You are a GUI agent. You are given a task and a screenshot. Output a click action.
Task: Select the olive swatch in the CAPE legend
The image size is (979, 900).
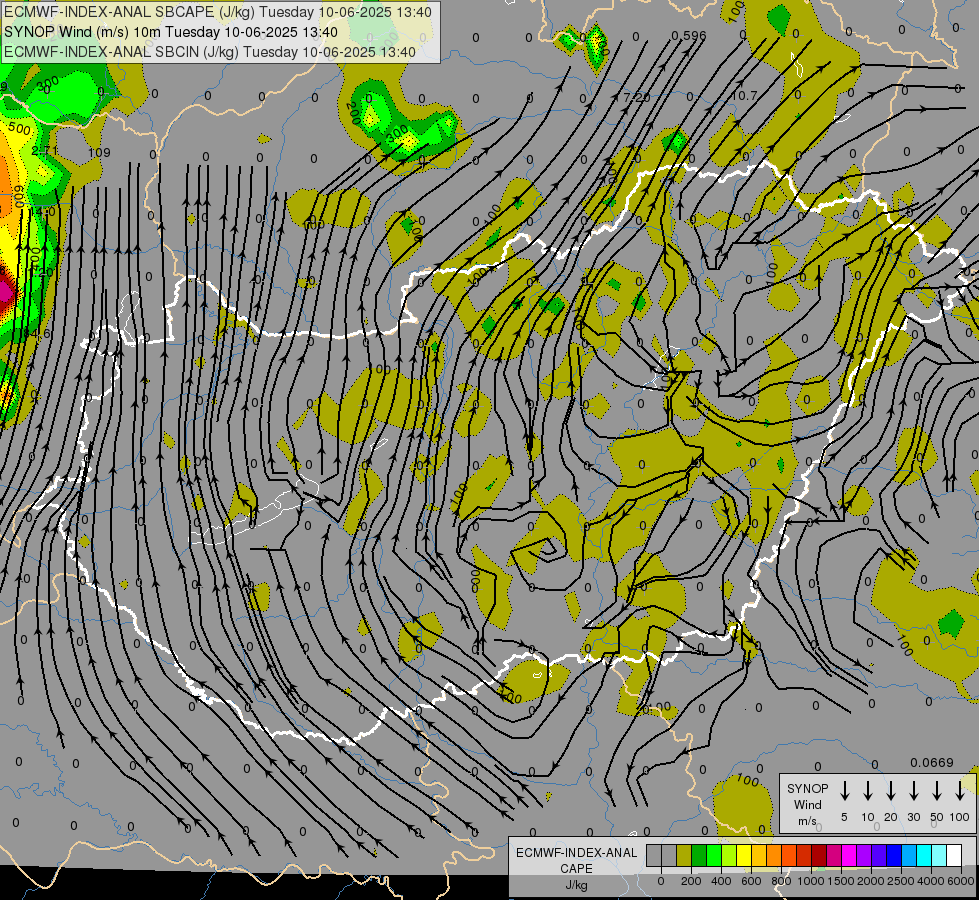click(x=684, y=856)
